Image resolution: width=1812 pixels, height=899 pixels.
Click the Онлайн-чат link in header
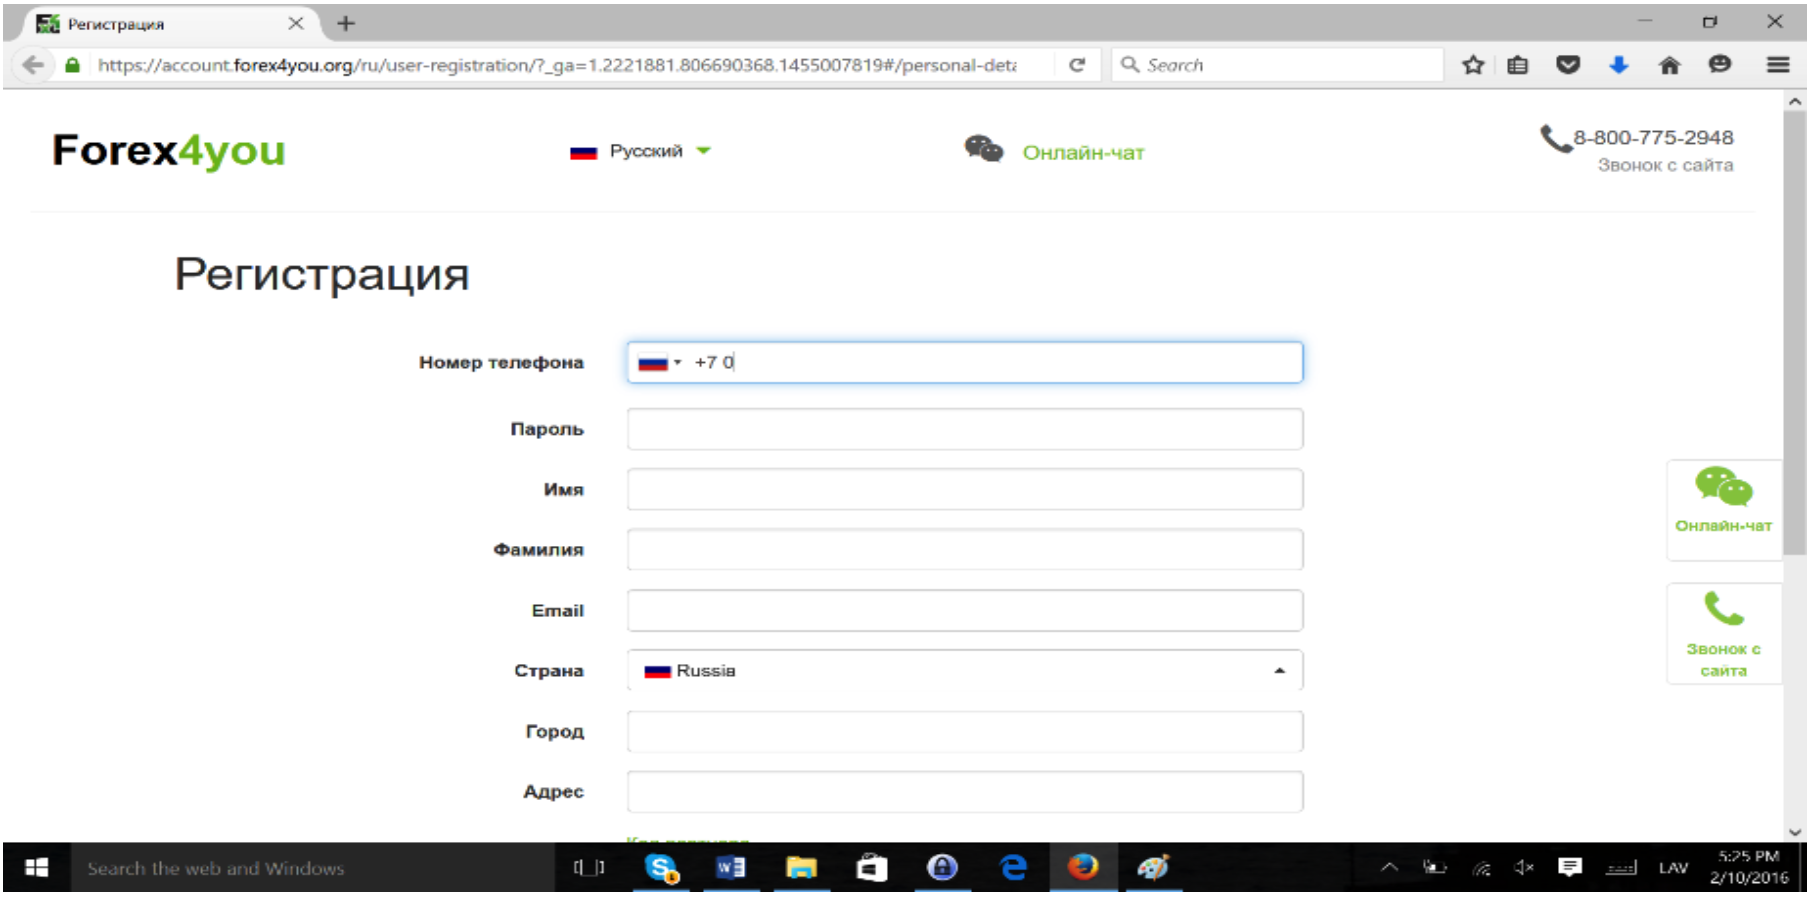click(1082, 153)
